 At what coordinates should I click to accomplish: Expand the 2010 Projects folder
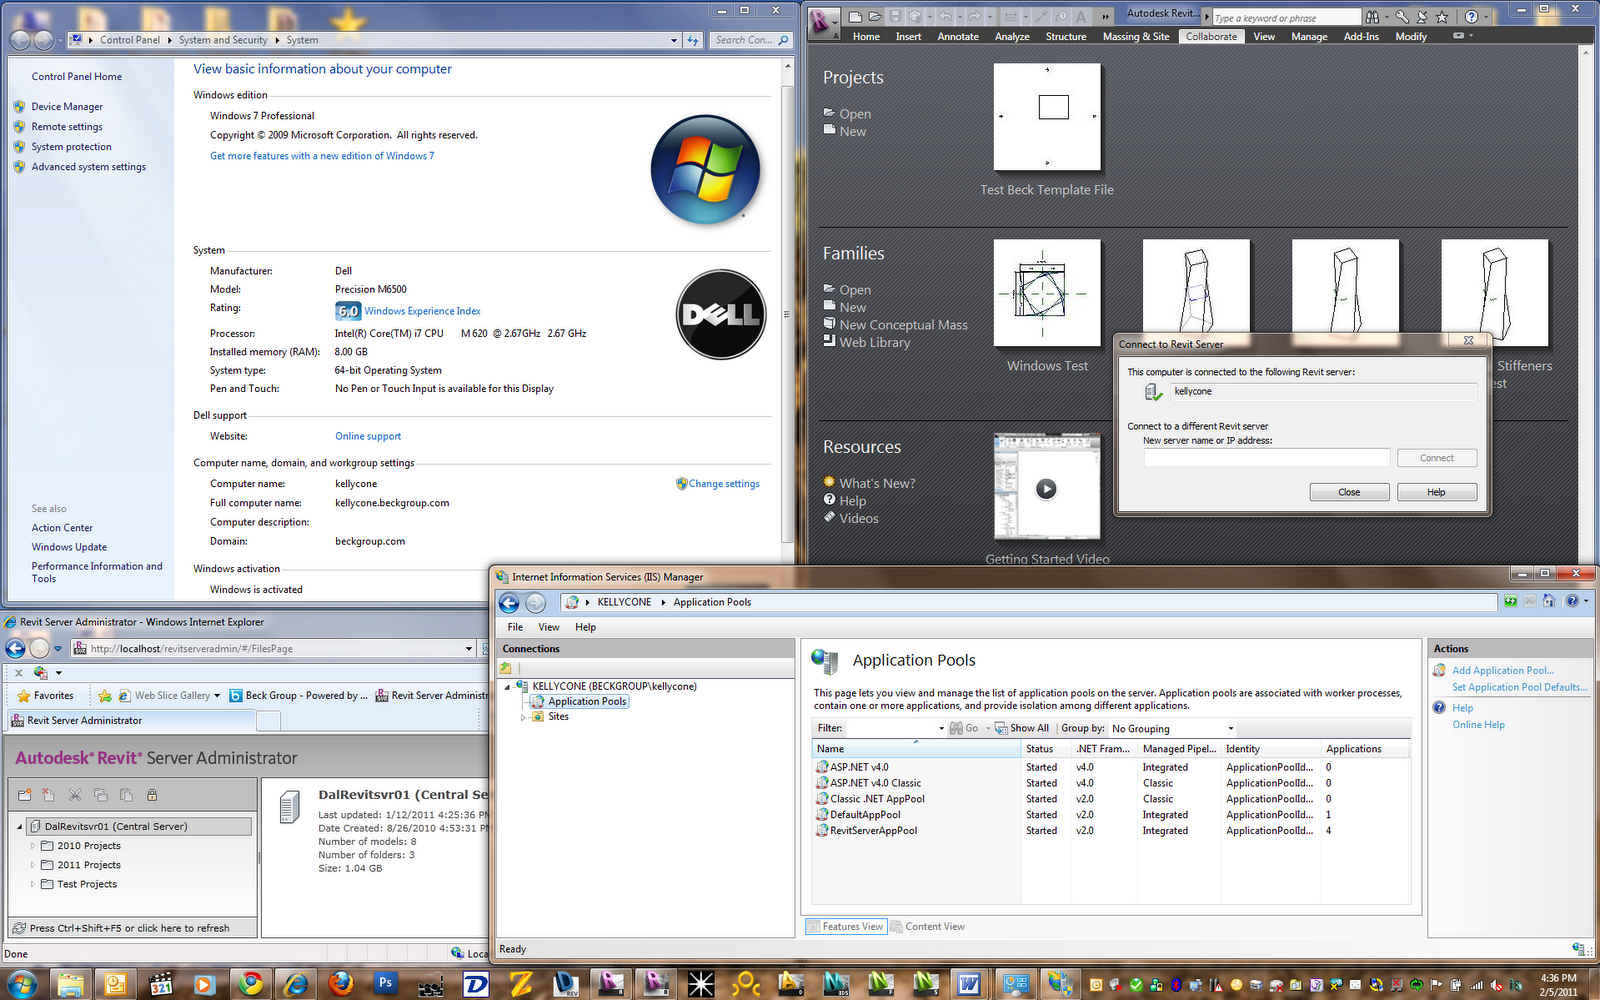[x=32, y=846]
